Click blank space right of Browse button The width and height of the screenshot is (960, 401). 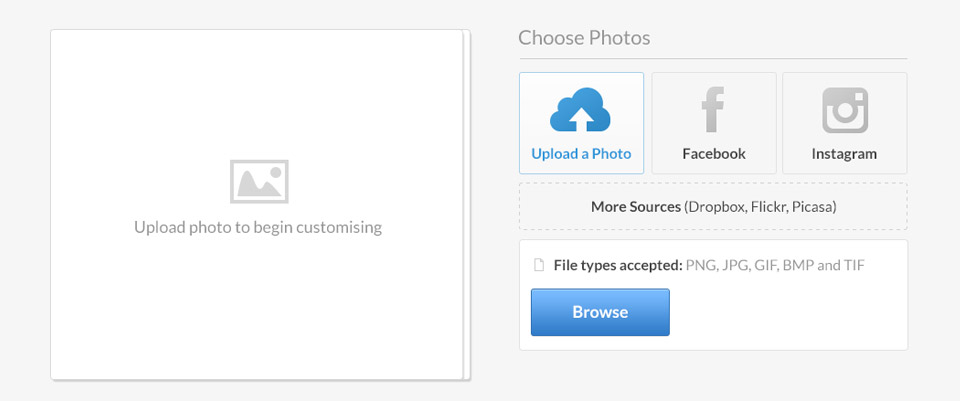790,312
